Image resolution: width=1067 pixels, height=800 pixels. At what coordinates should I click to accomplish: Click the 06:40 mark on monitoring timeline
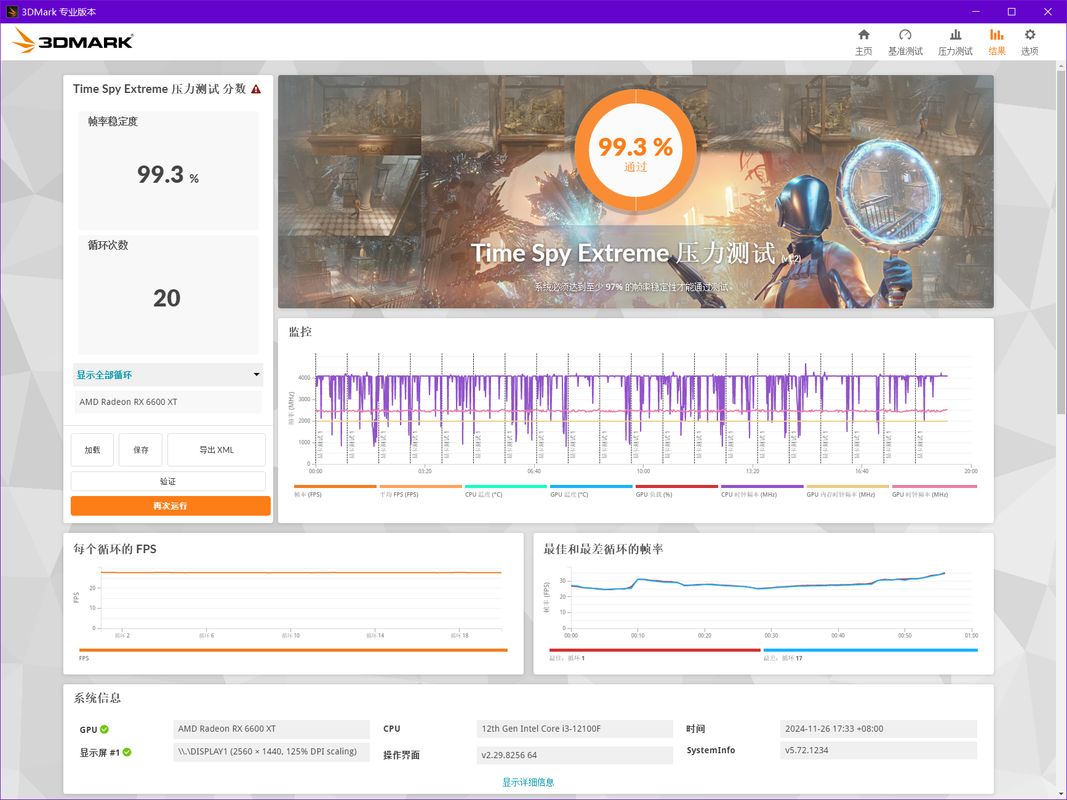click(534, 471)
